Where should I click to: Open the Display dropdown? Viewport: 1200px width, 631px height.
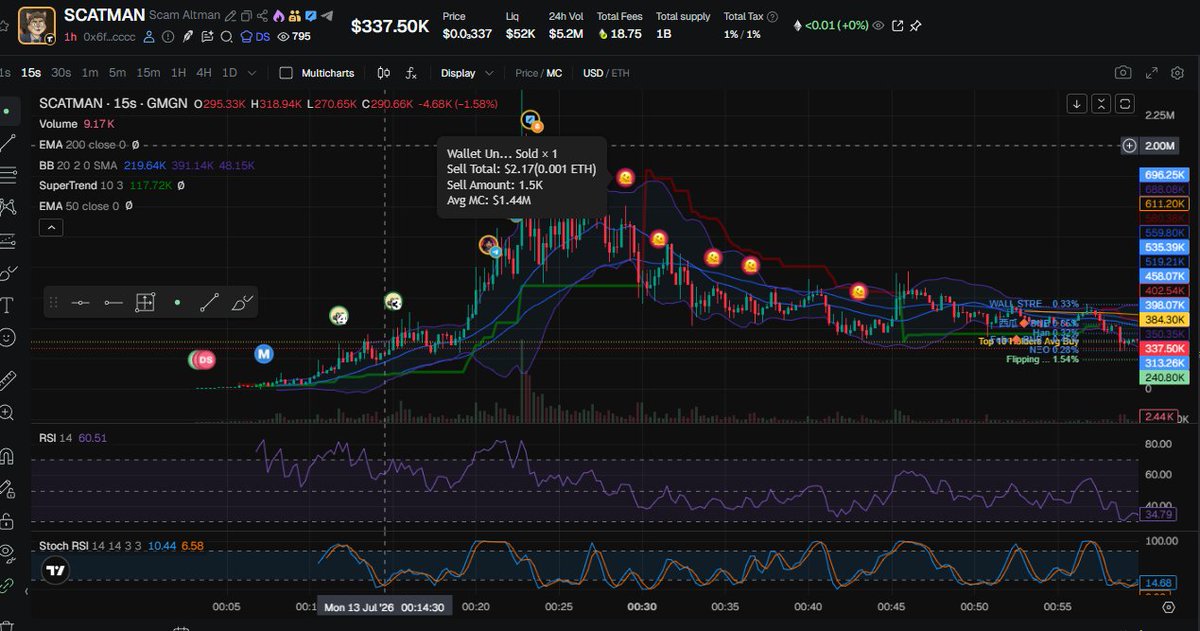(467, 73)
